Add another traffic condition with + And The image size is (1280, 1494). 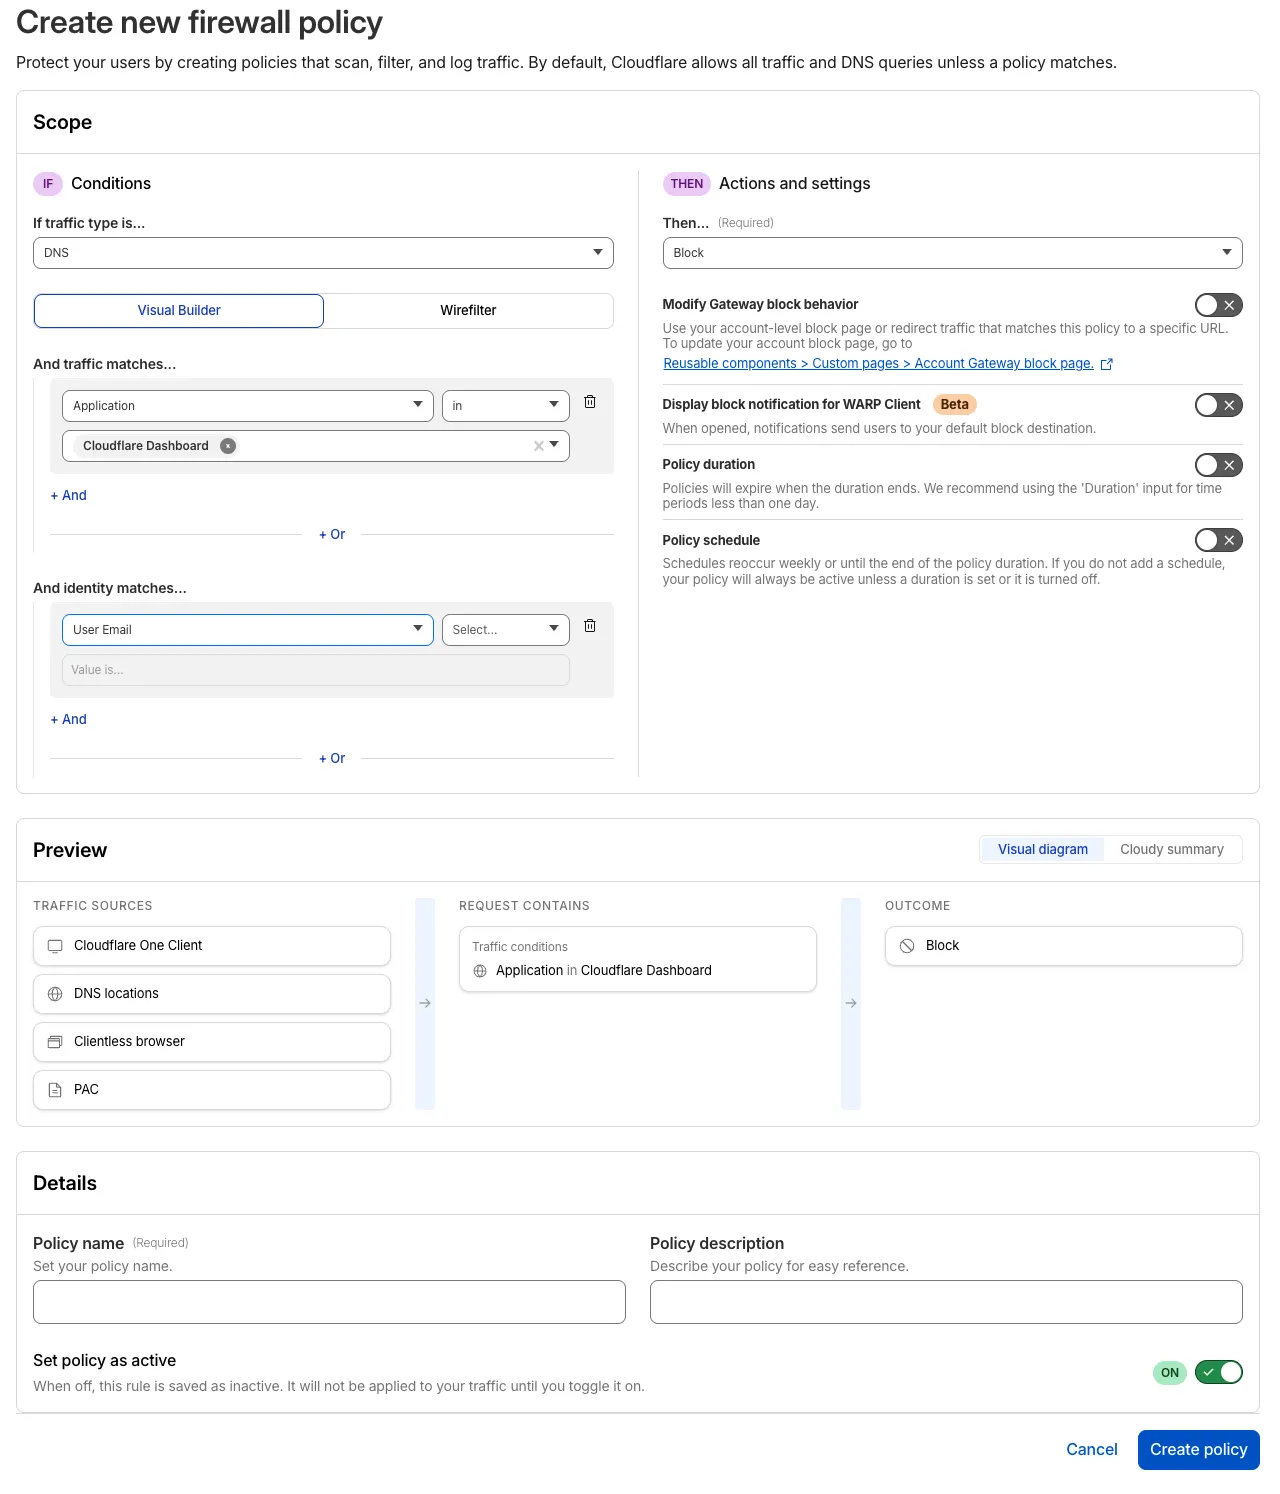point(68,494)
